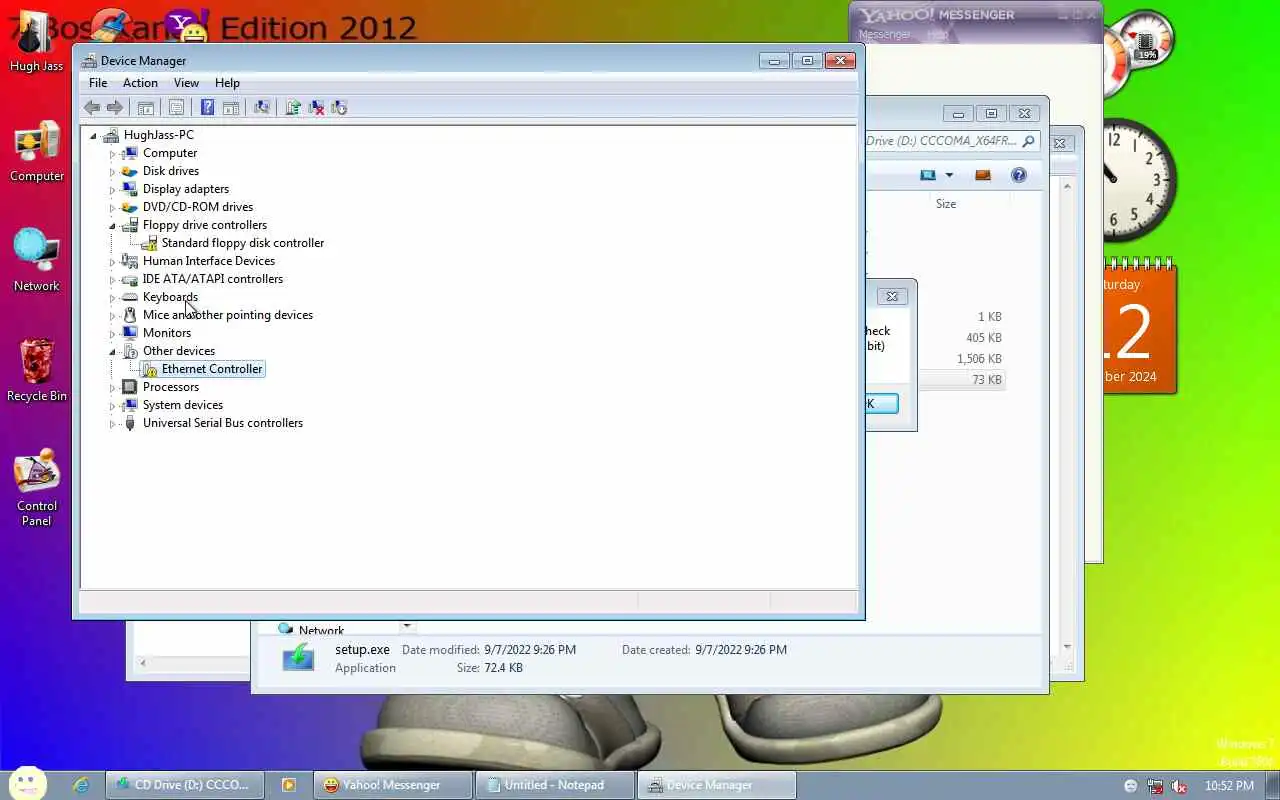Click the calendar gadget on desktop
Image resolution: width=1280 pixels, height=800 pixels.
coord(1141,326)
